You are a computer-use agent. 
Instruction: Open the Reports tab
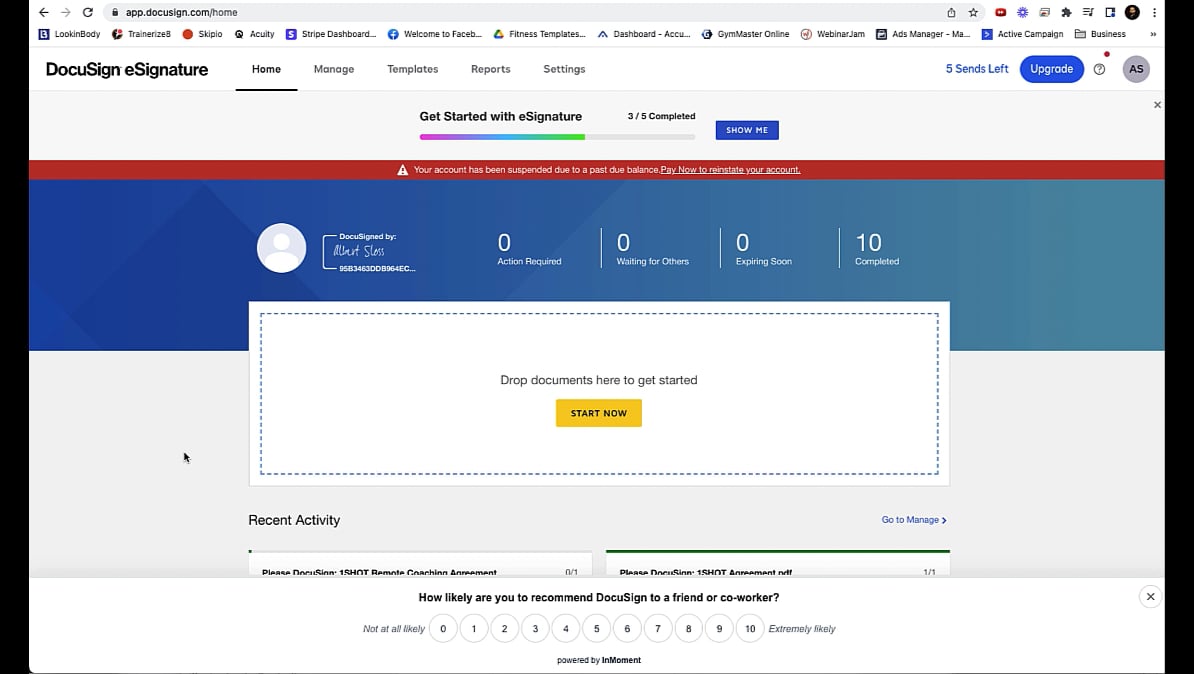490,69
